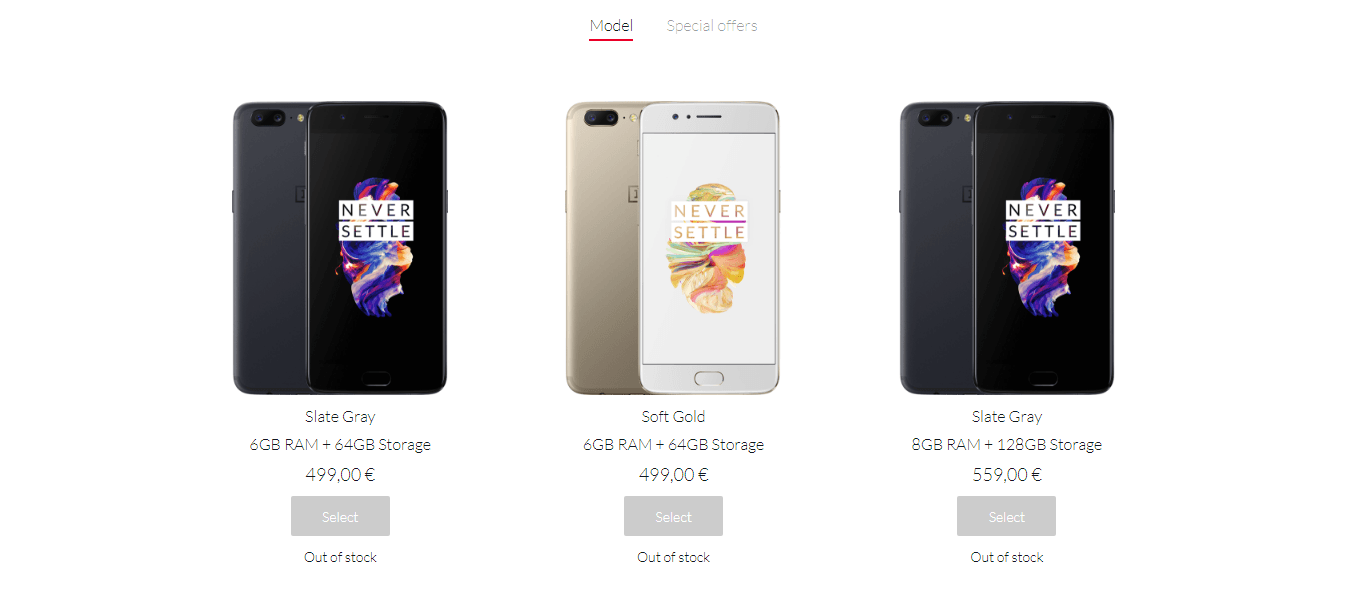
Task: Click the Slate Gray 128GB phone image
Action: click(1006, 247)
